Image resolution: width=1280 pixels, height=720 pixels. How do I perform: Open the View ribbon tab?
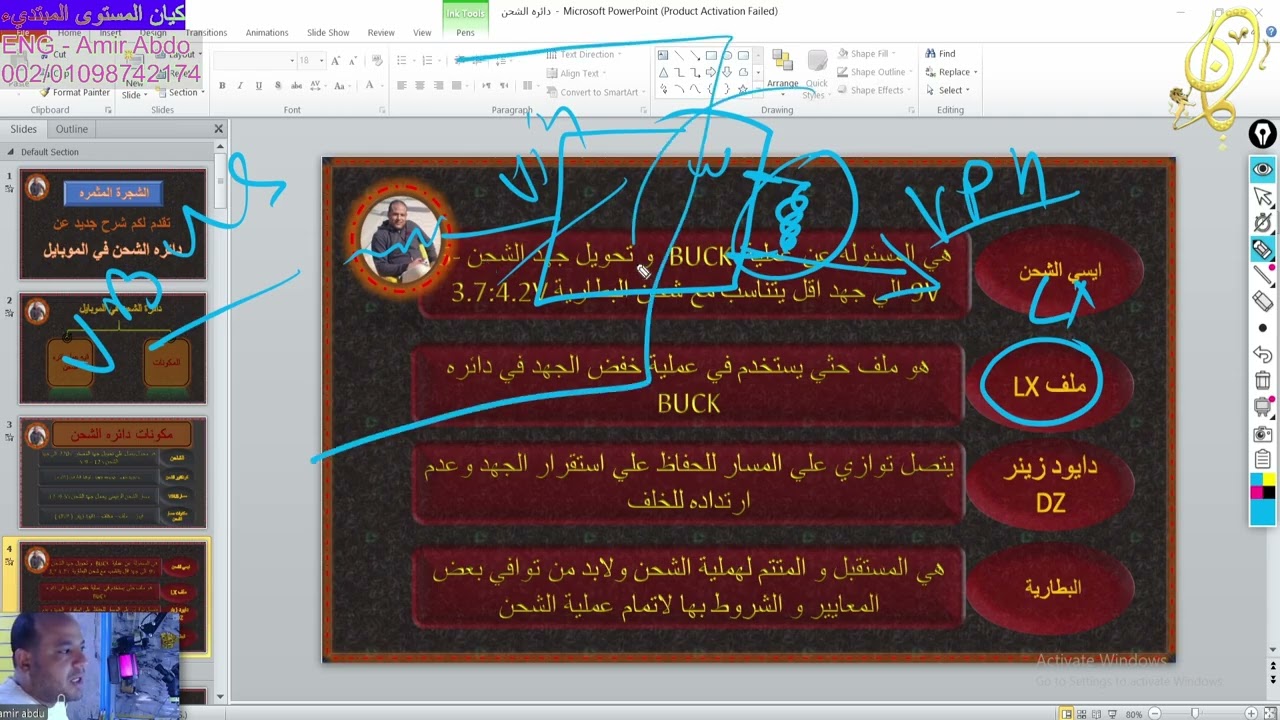click(422, 33)
